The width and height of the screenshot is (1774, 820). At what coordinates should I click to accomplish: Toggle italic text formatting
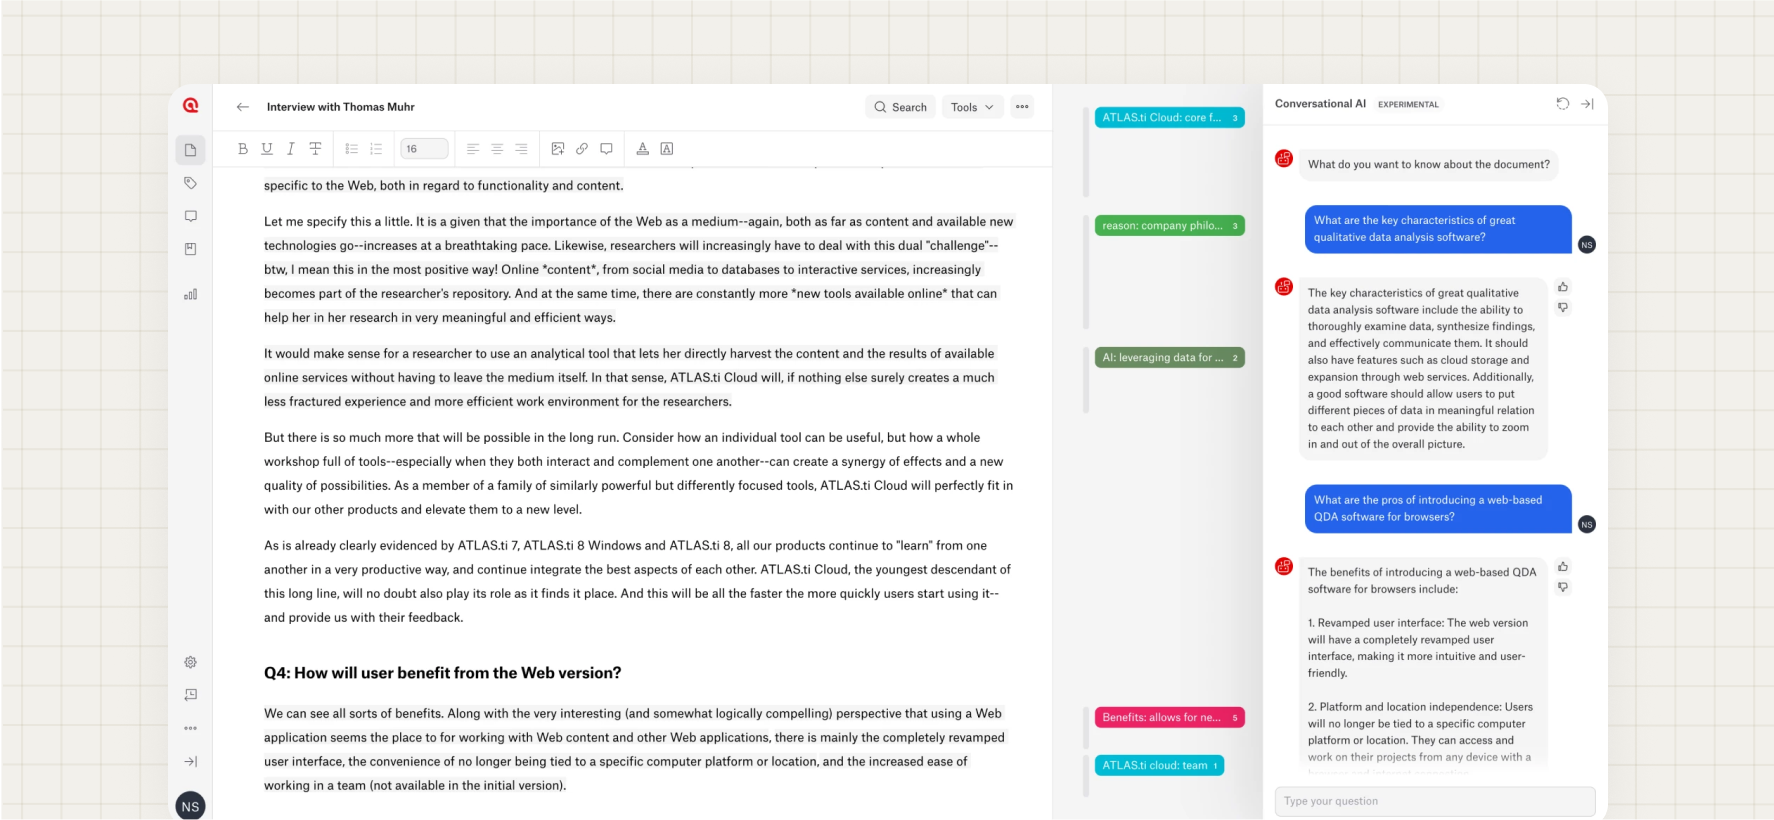291,149
